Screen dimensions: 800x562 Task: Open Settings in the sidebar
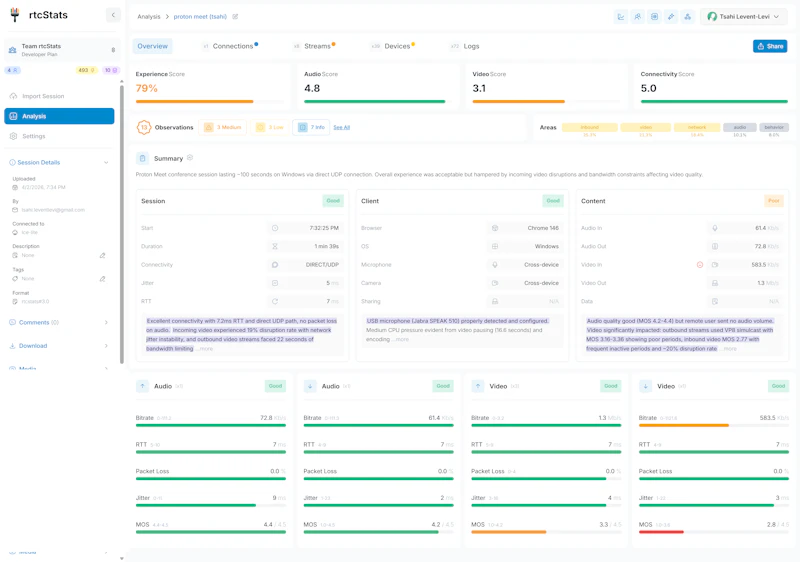(x=59, y=136)
